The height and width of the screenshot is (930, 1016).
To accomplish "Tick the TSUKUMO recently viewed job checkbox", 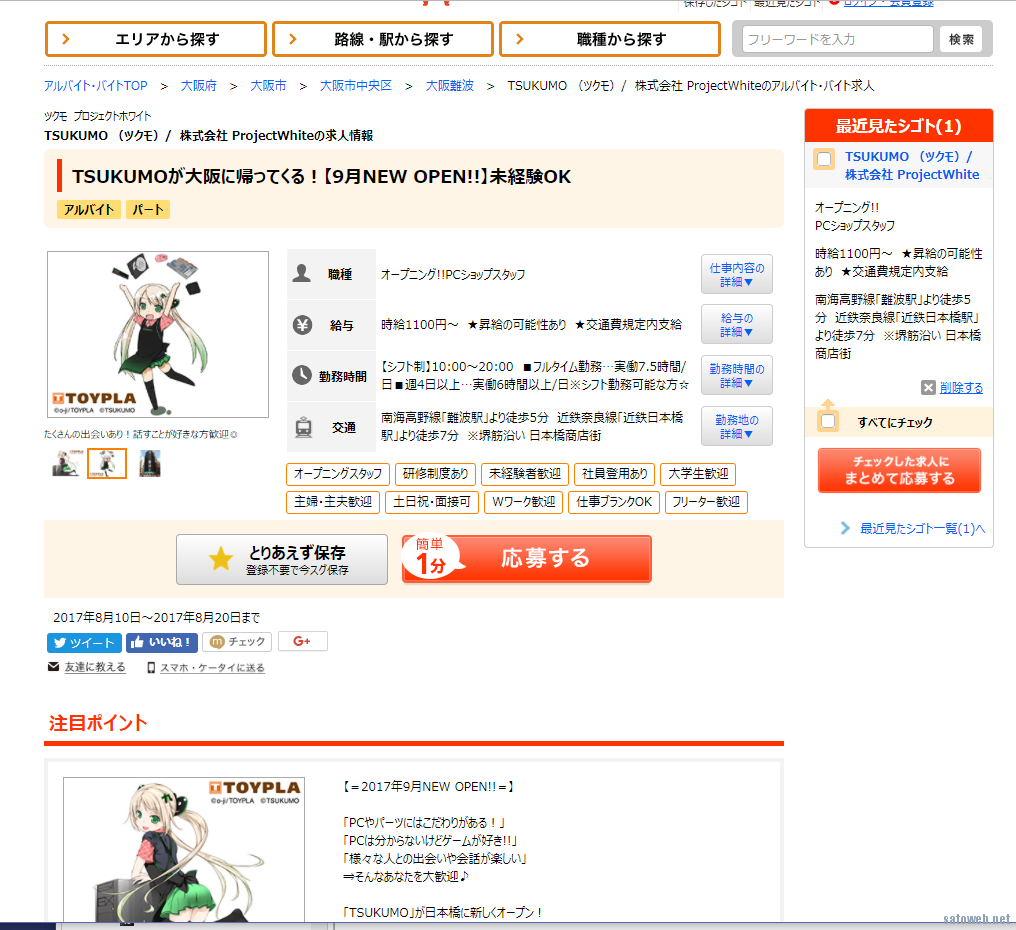I will (824, 159).
